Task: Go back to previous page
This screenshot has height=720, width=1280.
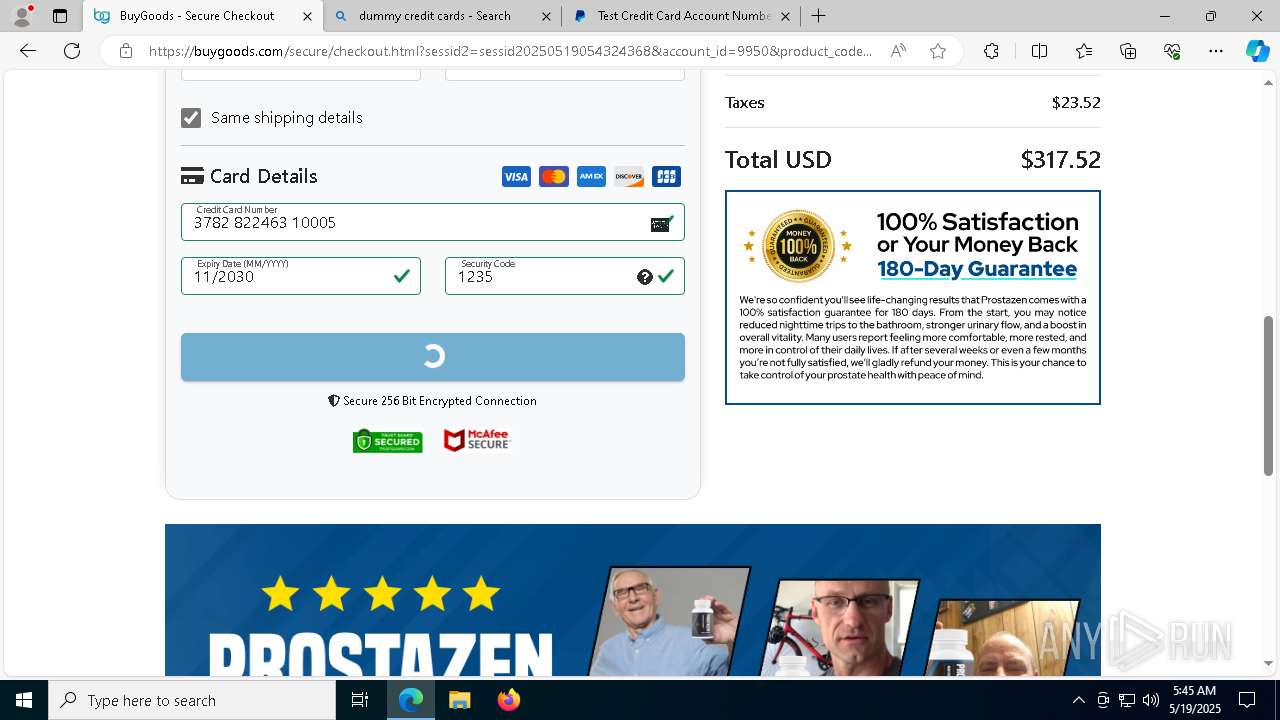Action: [x=28, y=51]
